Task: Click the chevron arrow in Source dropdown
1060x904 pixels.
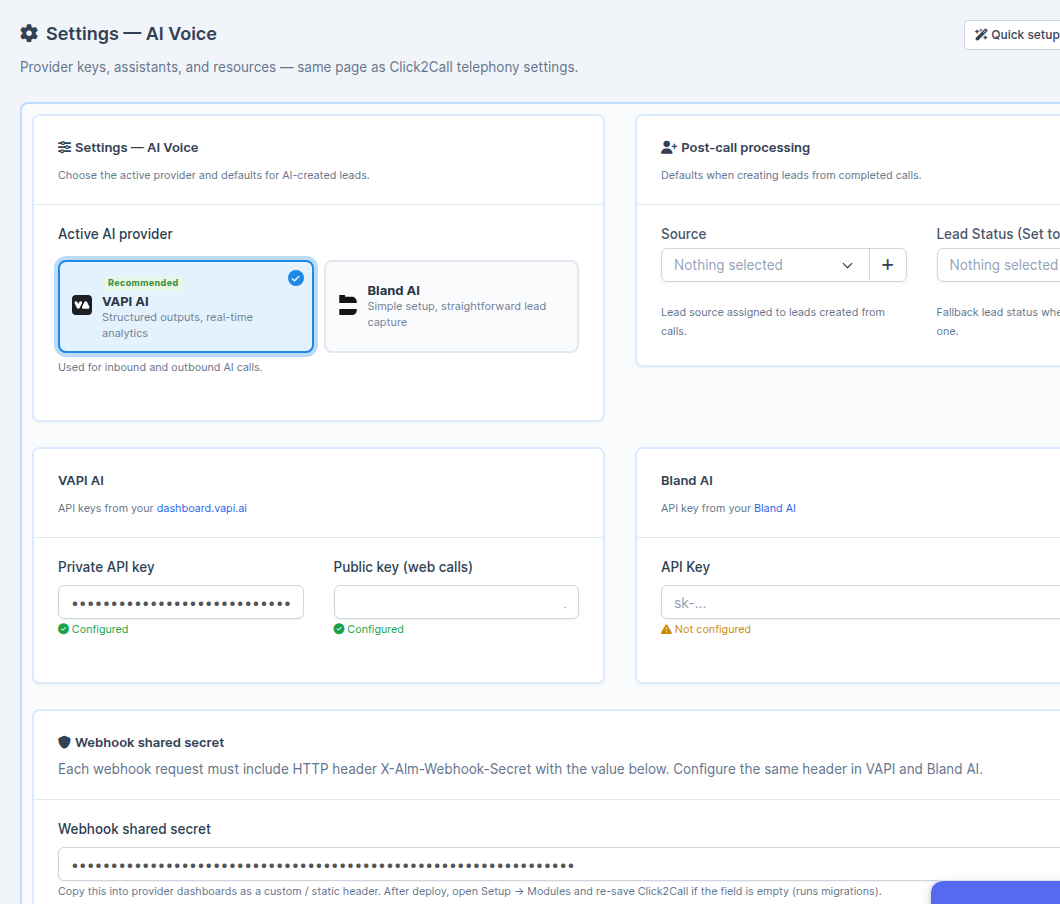Action: (x=847, y=266)
